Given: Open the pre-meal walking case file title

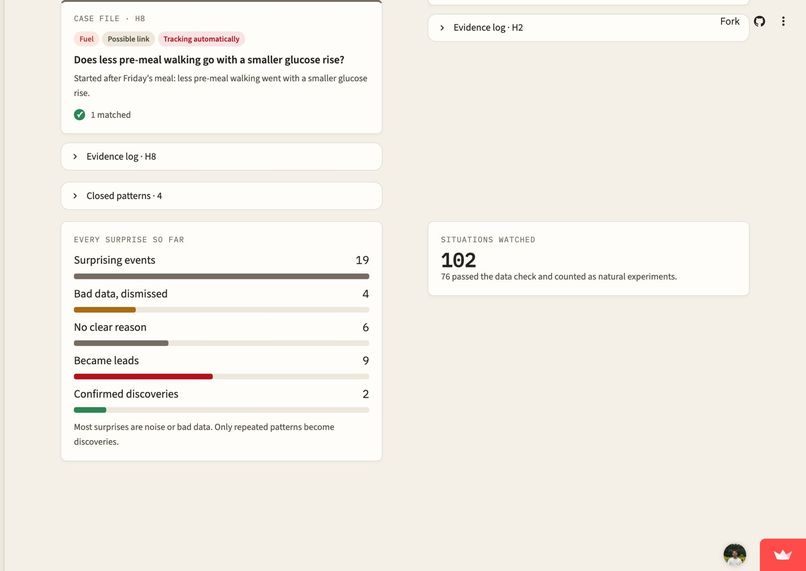Looking at the screenshot, I should [209, 60].
